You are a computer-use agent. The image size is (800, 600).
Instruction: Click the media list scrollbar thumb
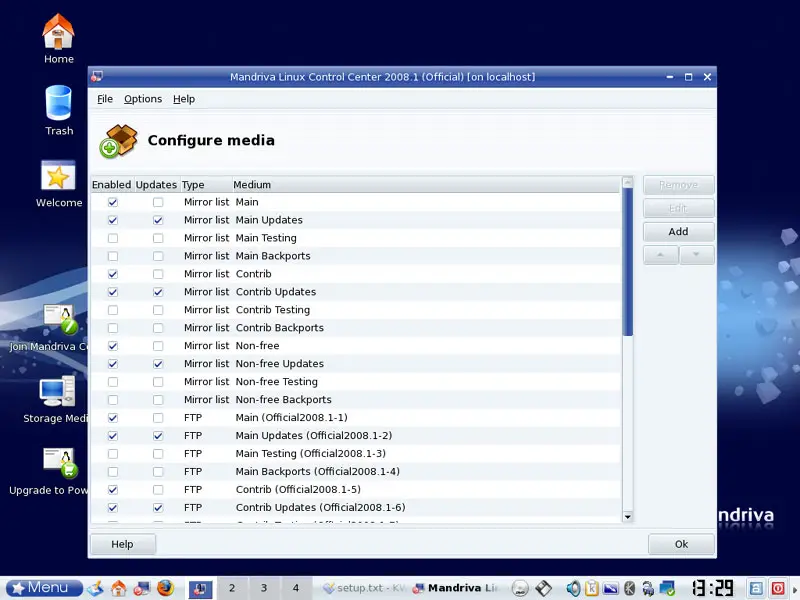[628, 262]
